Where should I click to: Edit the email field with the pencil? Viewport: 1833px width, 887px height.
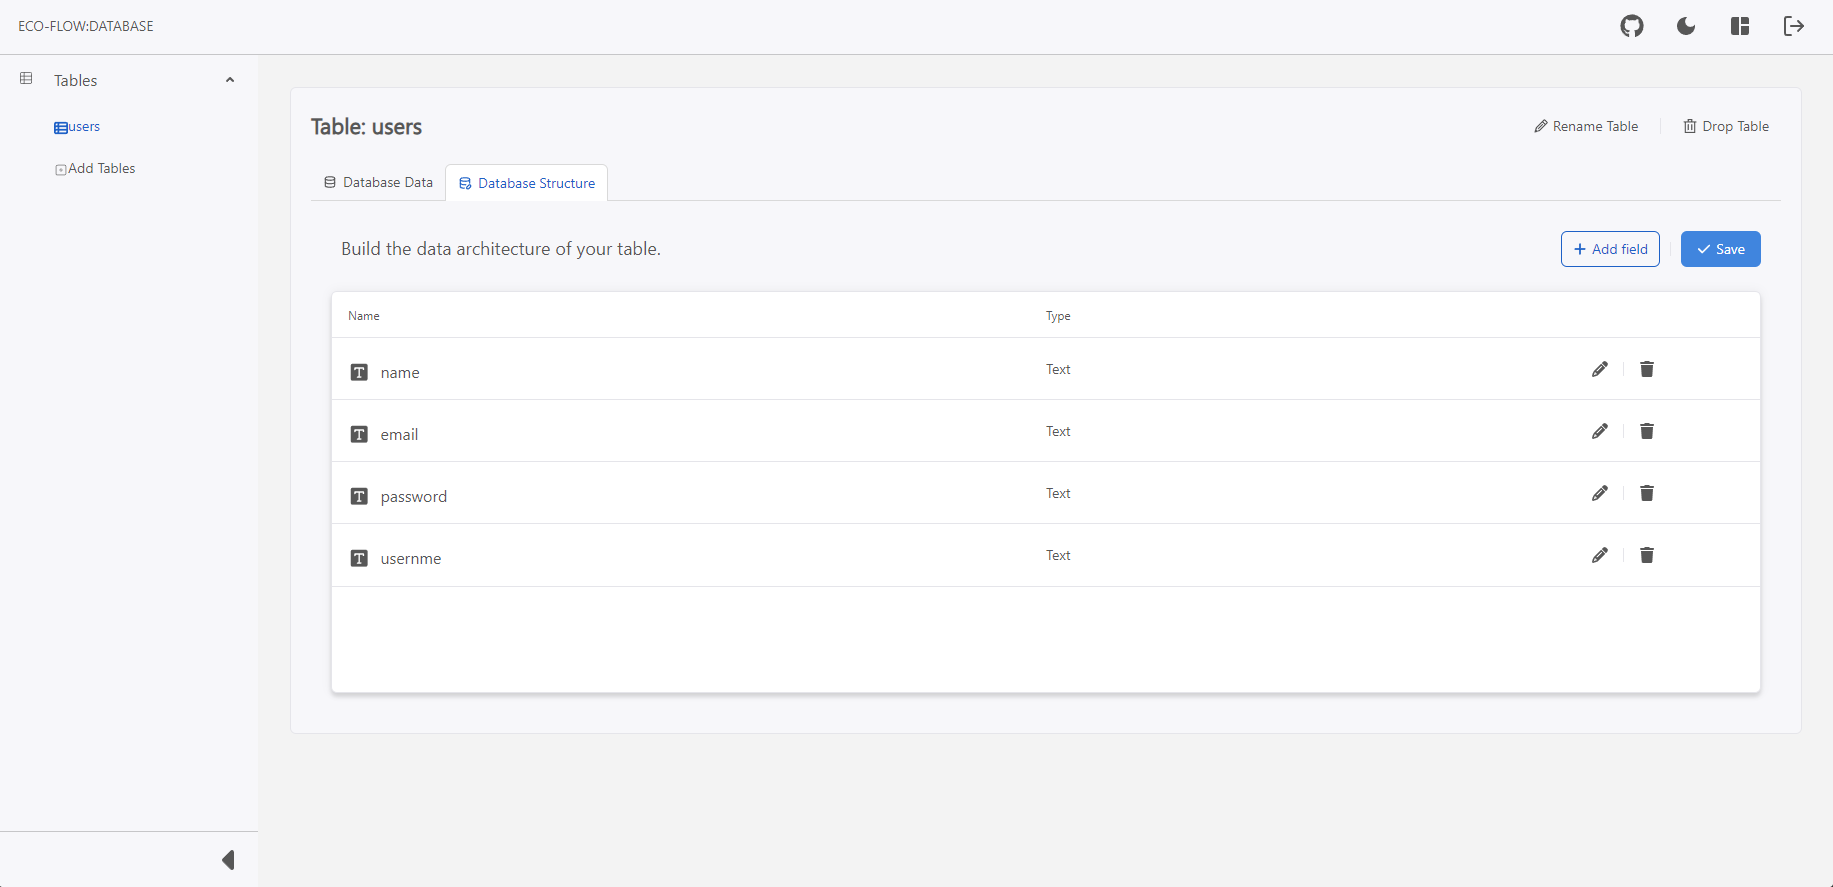tap(1600, 431)
